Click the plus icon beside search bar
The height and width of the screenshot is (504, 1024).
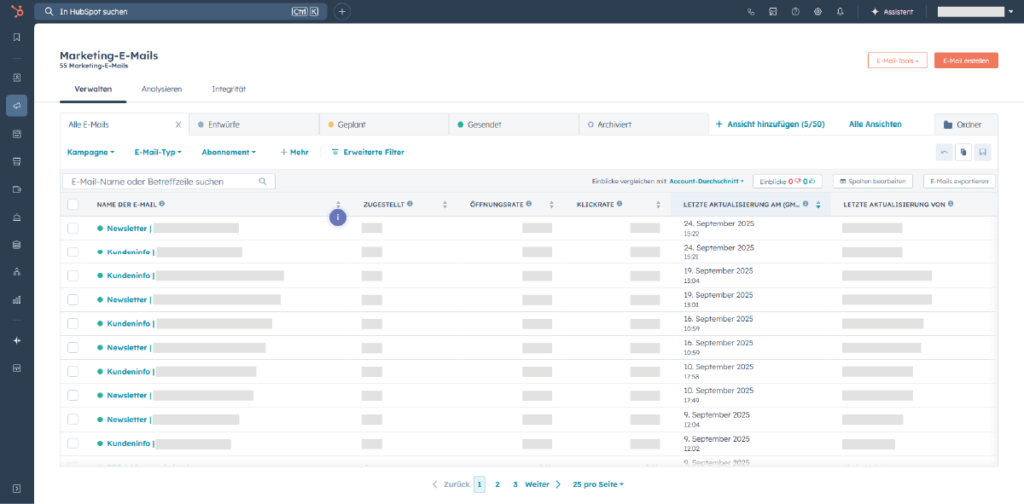[x=342, y=12]
